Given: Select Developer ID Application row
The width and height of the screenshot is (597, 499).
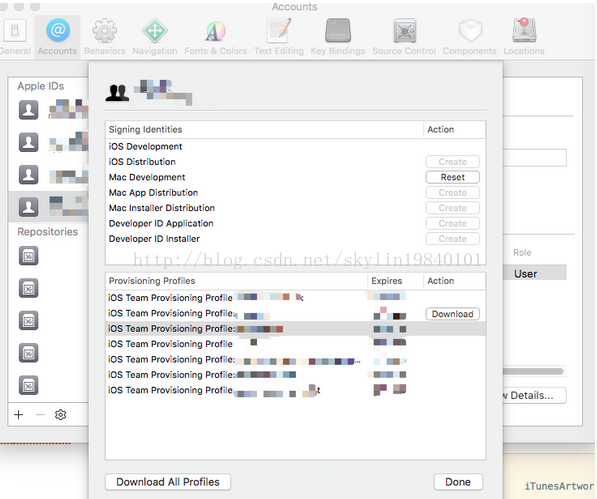Looking at the screenshot, I should click(295, 223).
